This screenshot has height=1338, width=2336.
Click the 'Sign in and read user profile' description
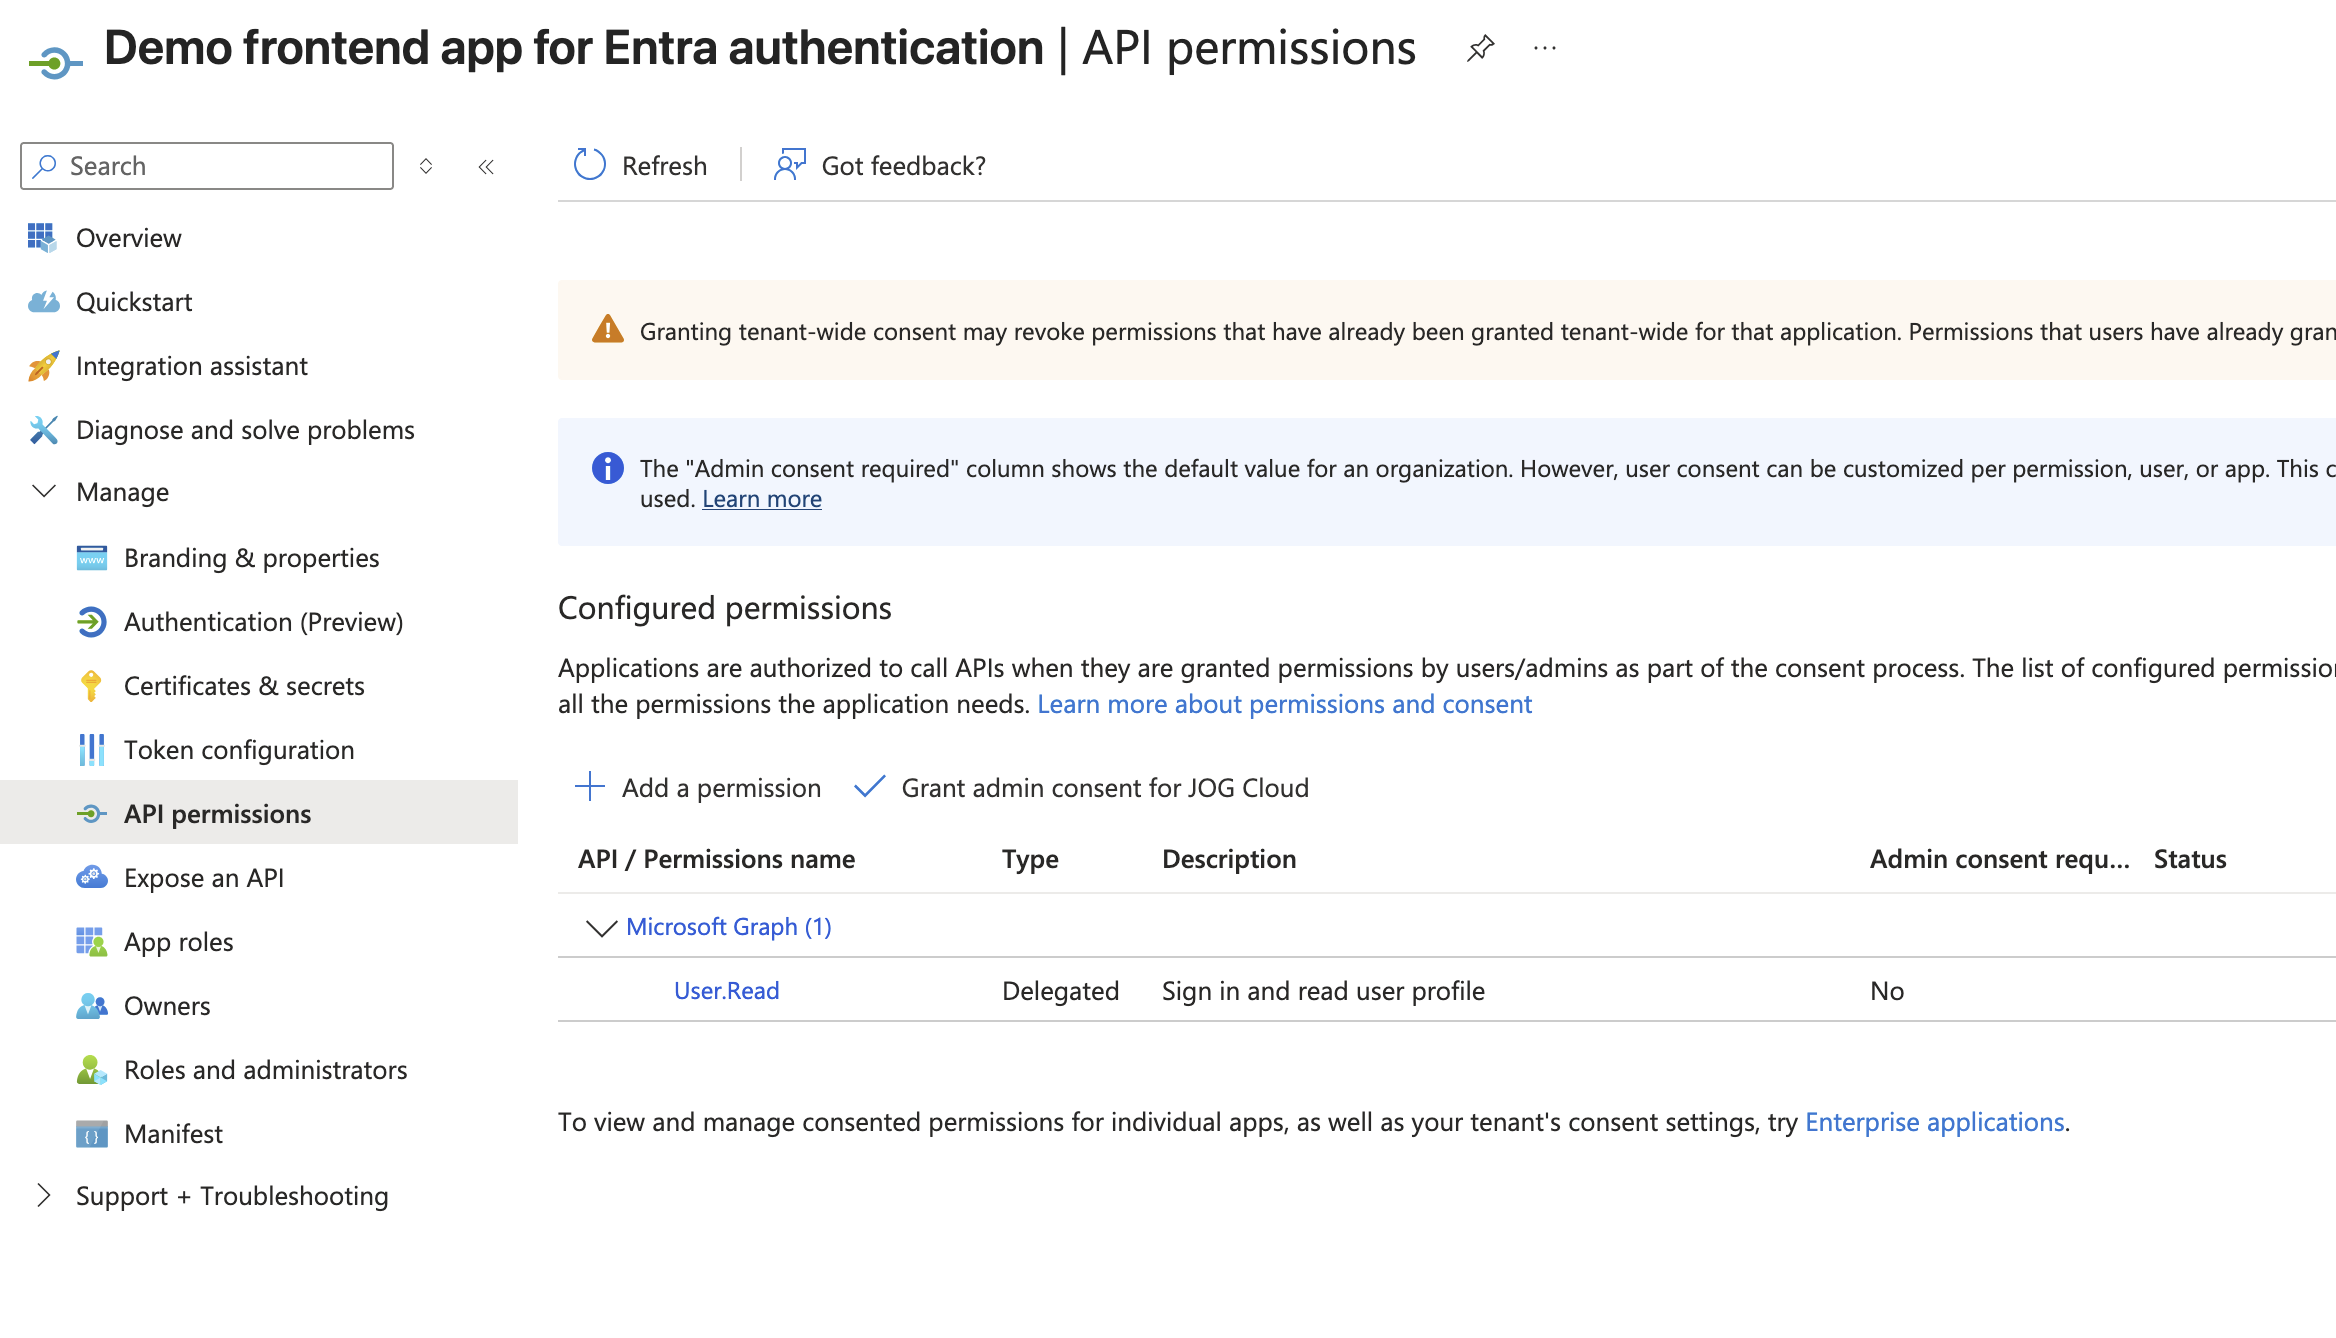pos(1323,991)
